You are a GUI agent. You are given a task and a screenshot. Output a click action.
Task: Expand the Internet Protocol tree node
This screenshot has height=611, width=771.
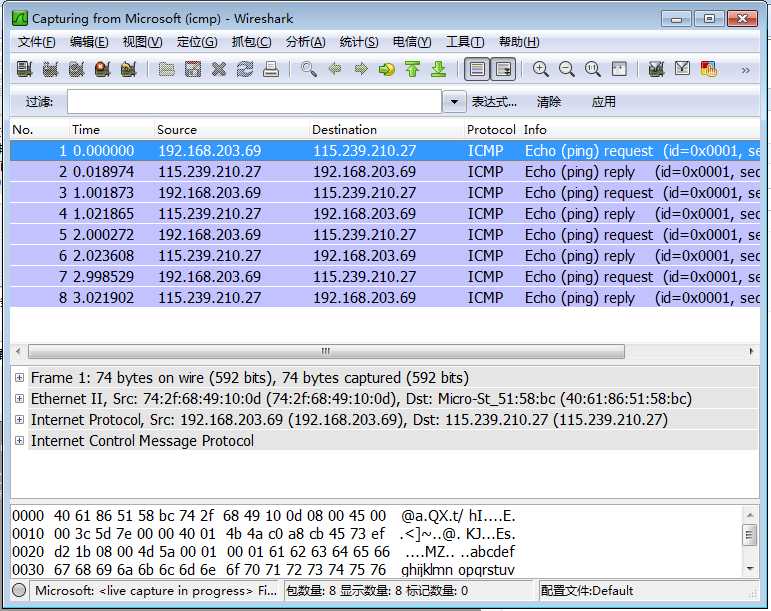(x=19, y=420)
